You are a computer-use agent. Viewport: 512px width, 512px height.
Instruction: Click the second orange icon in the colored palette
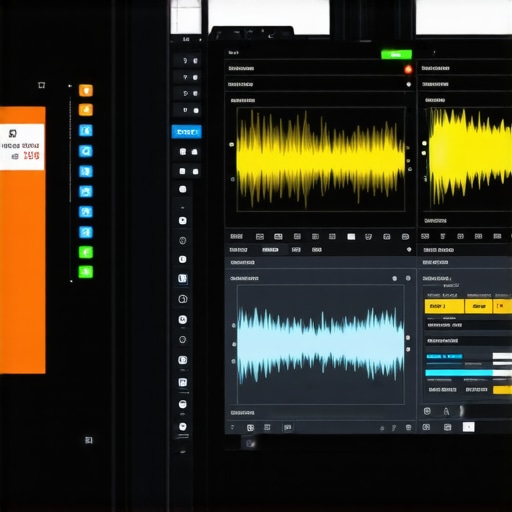point(86,110)
